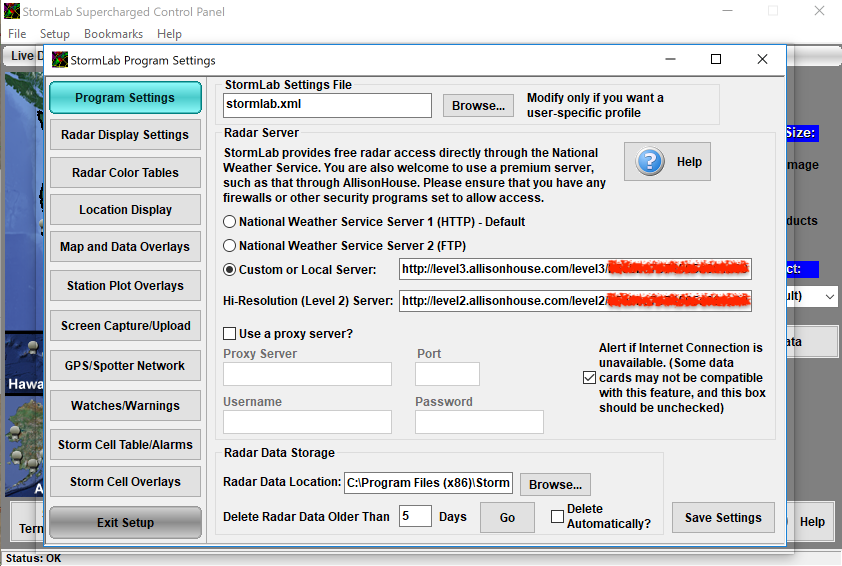Open the Radar Color Tables section
The width and height of the screenshot is (842, 566).
tap(126, 172)
